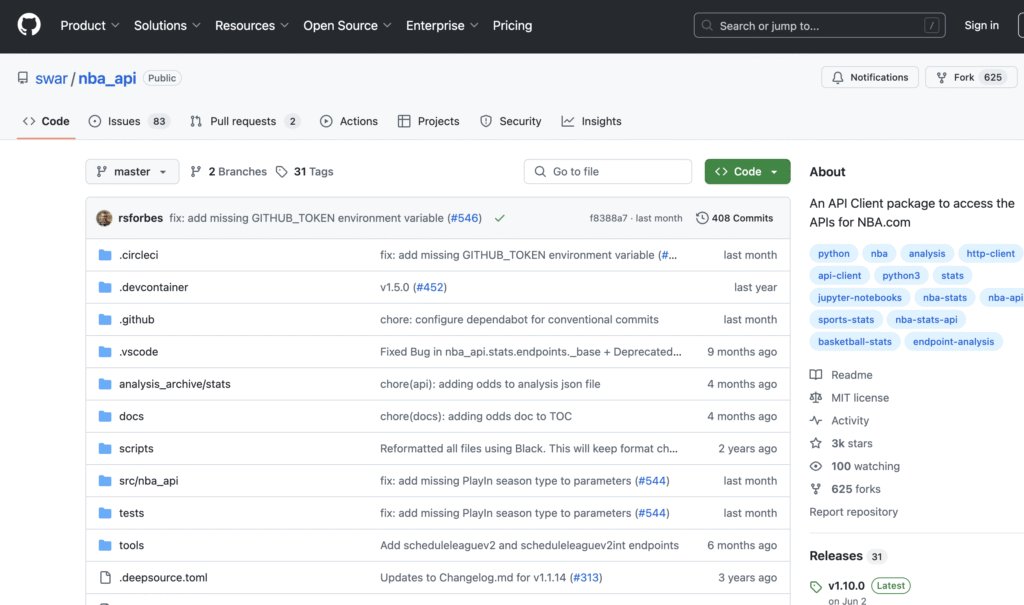Click the Sign in link
The image size is (1024, 605).
[x=982, y=25]
